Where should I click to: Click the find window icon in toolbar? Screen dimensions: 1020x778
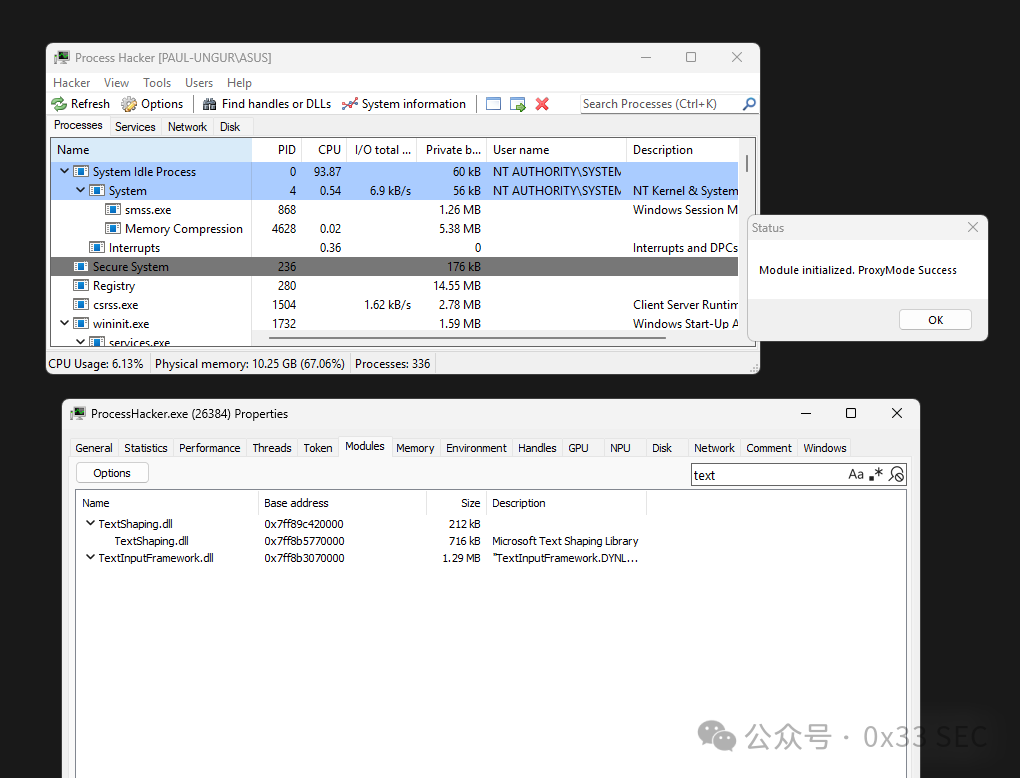[493, 104]
